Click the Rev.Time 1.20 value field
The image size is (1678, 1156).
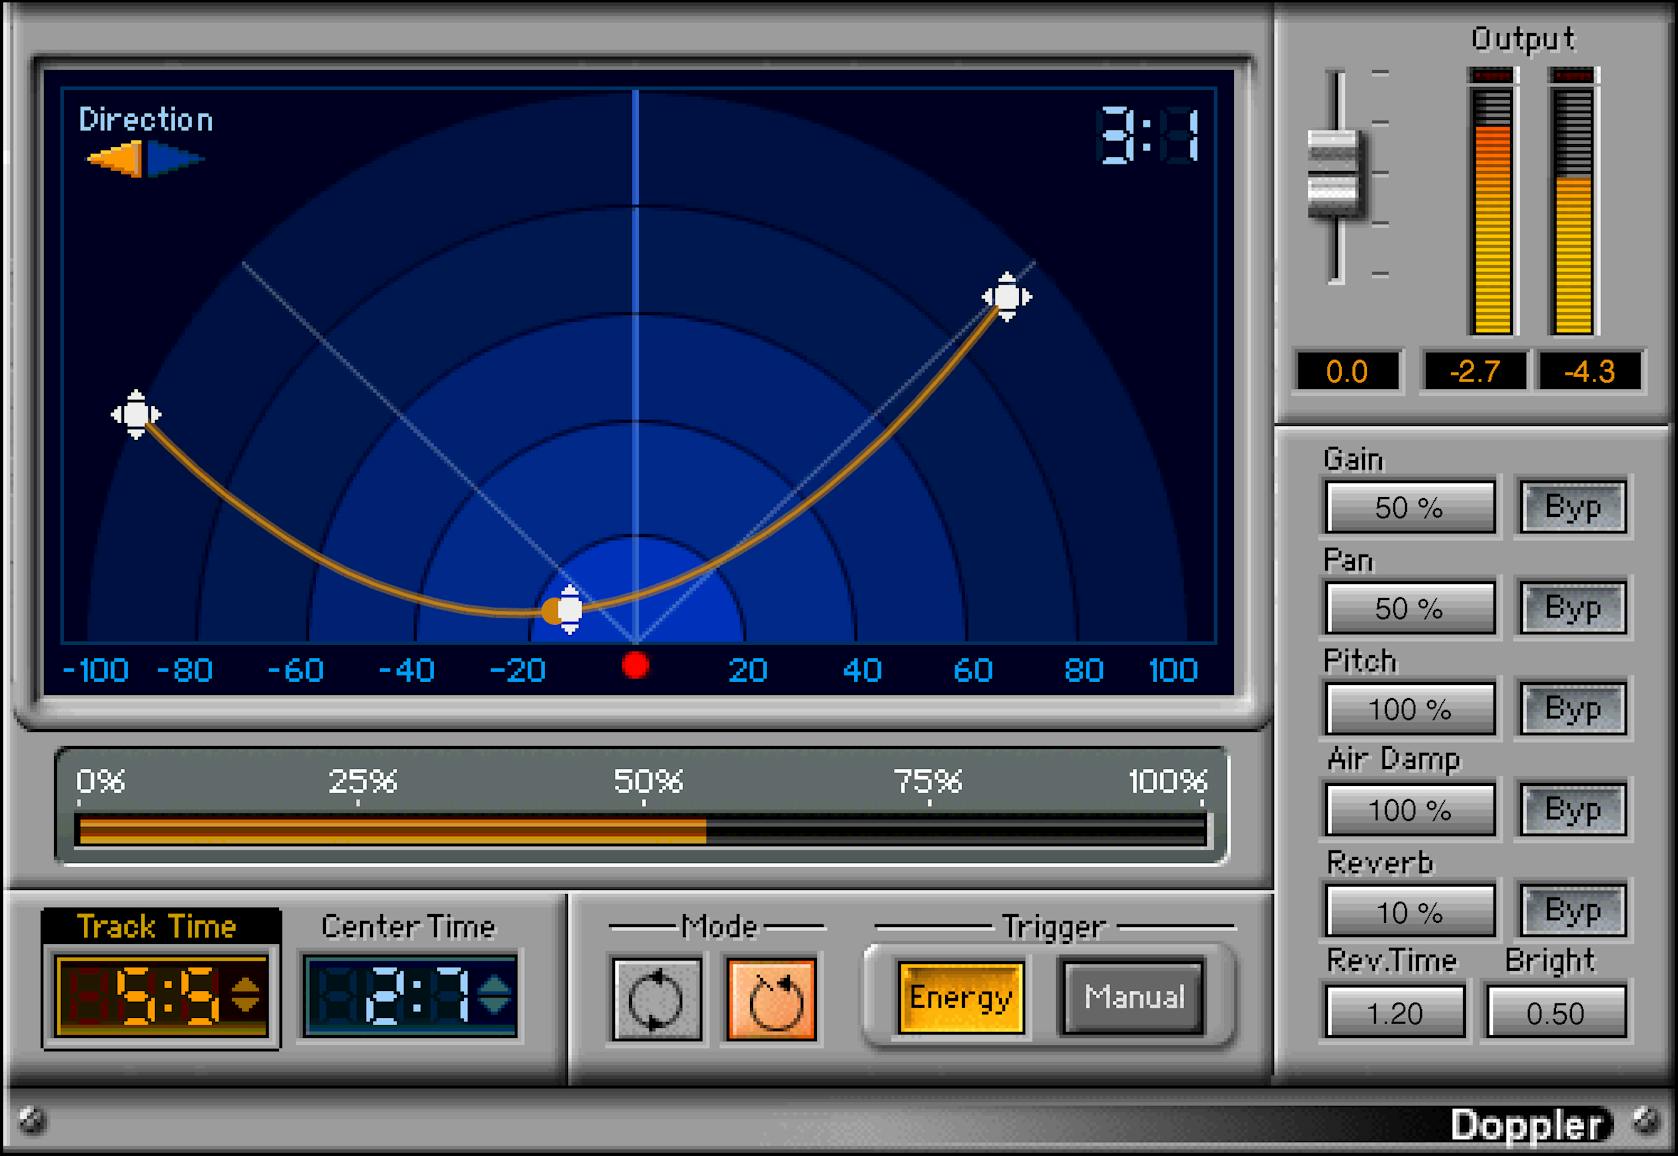(1394, 1012)
